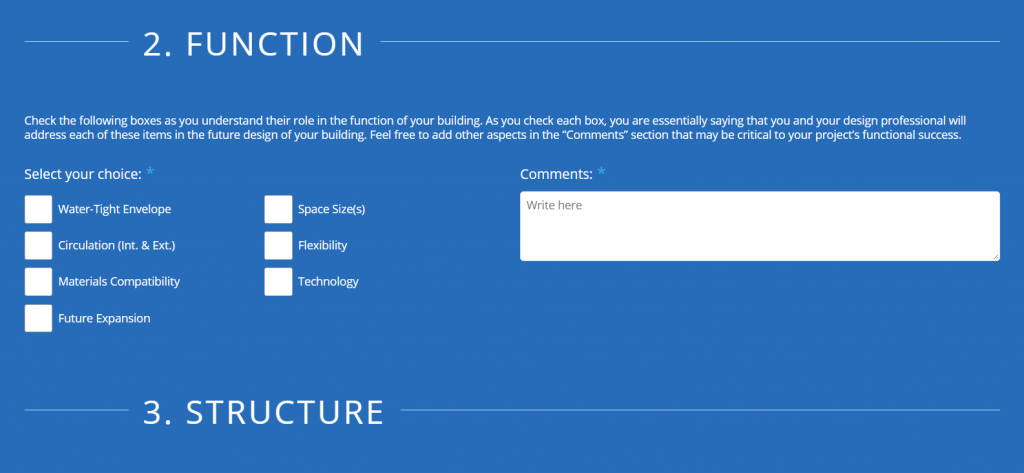
Task: Toggle the Flexibility checkbox
Action: [x=278, y=245]
